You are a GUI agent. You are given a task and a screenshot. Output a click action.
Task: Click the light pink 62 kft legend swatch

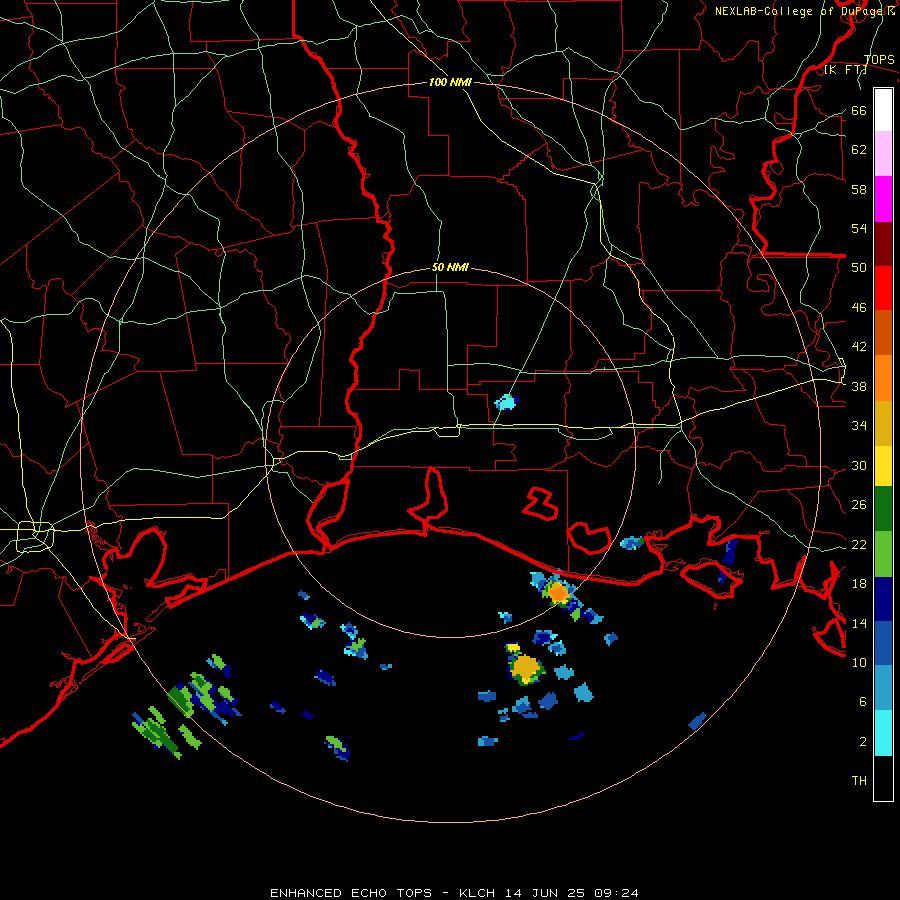(x=883, y=153)
